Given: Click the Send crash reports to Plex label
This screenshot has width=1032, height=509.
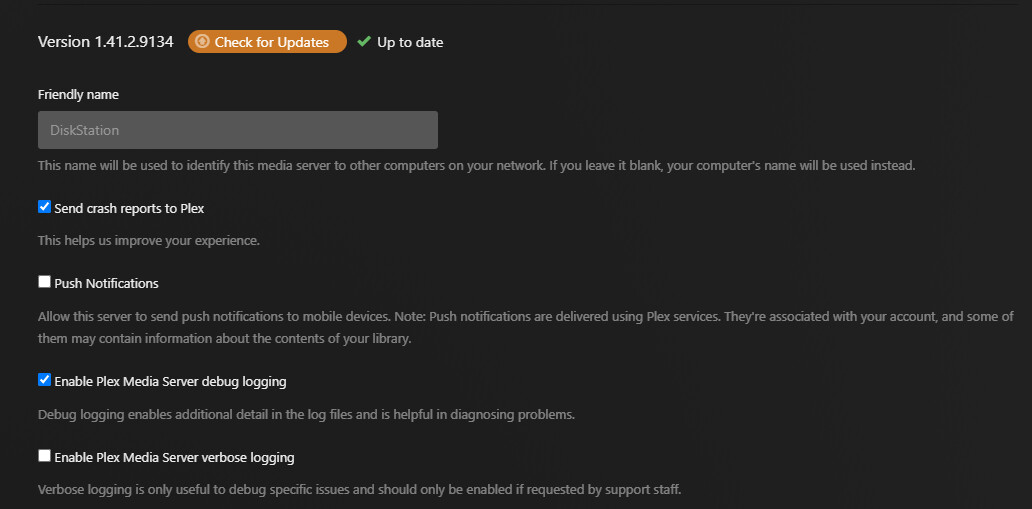Looking at the screenshot, I should (x=129, y=208).
